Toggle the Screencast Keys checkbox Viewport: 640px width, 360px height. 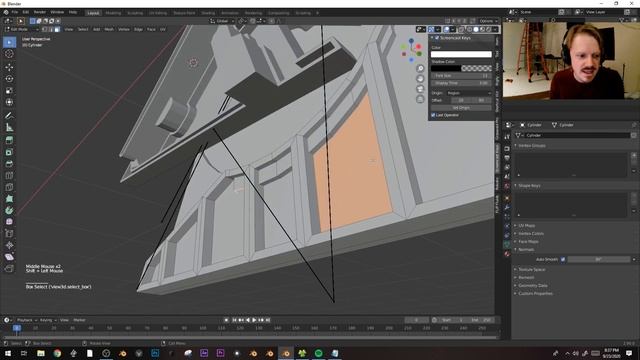pos(437,38)
